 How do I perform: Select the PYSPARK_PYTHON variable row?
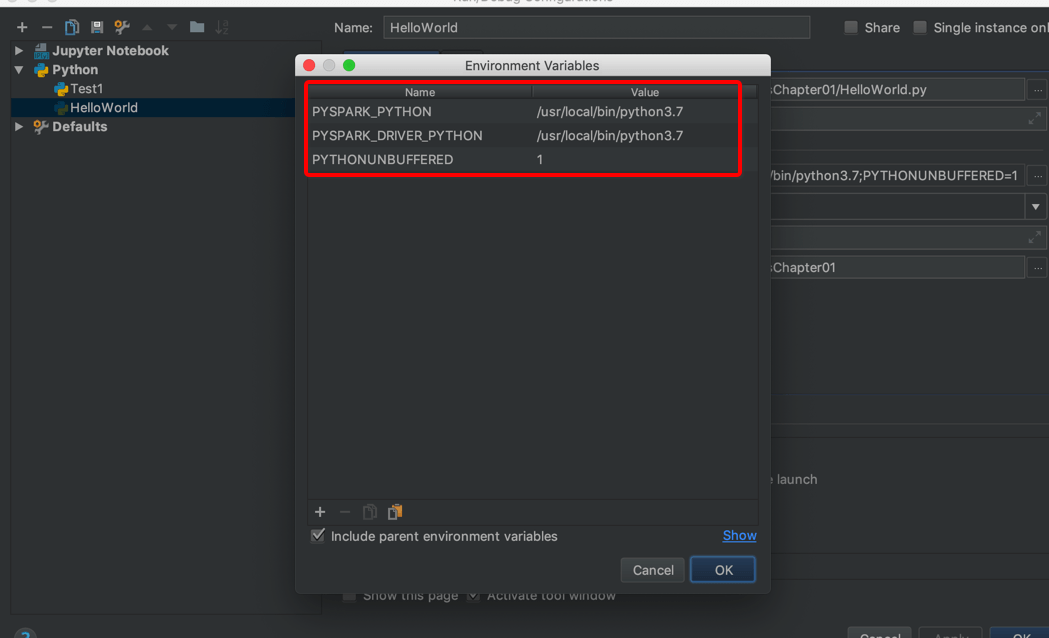pos(420,112)
